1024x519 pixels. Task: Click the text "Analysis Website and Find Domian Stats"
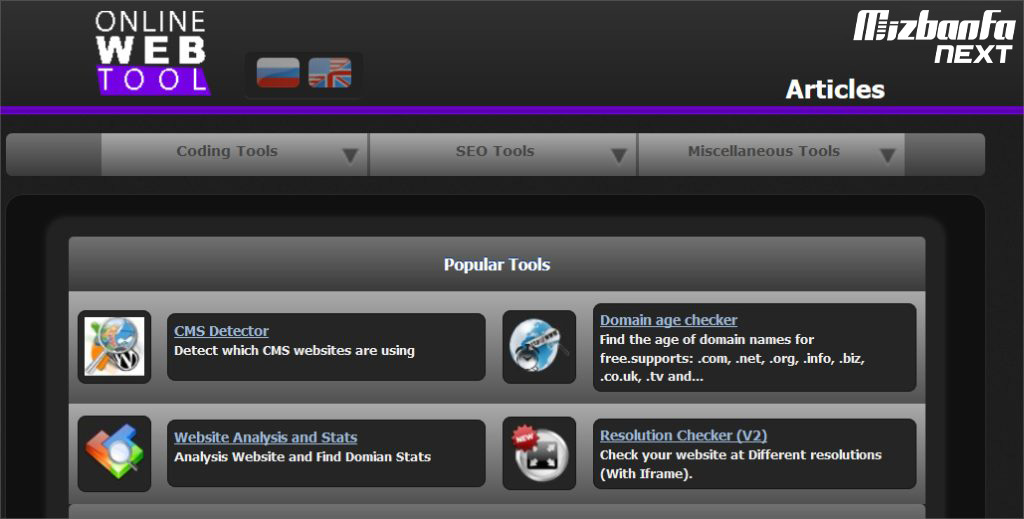click(302, 457)
